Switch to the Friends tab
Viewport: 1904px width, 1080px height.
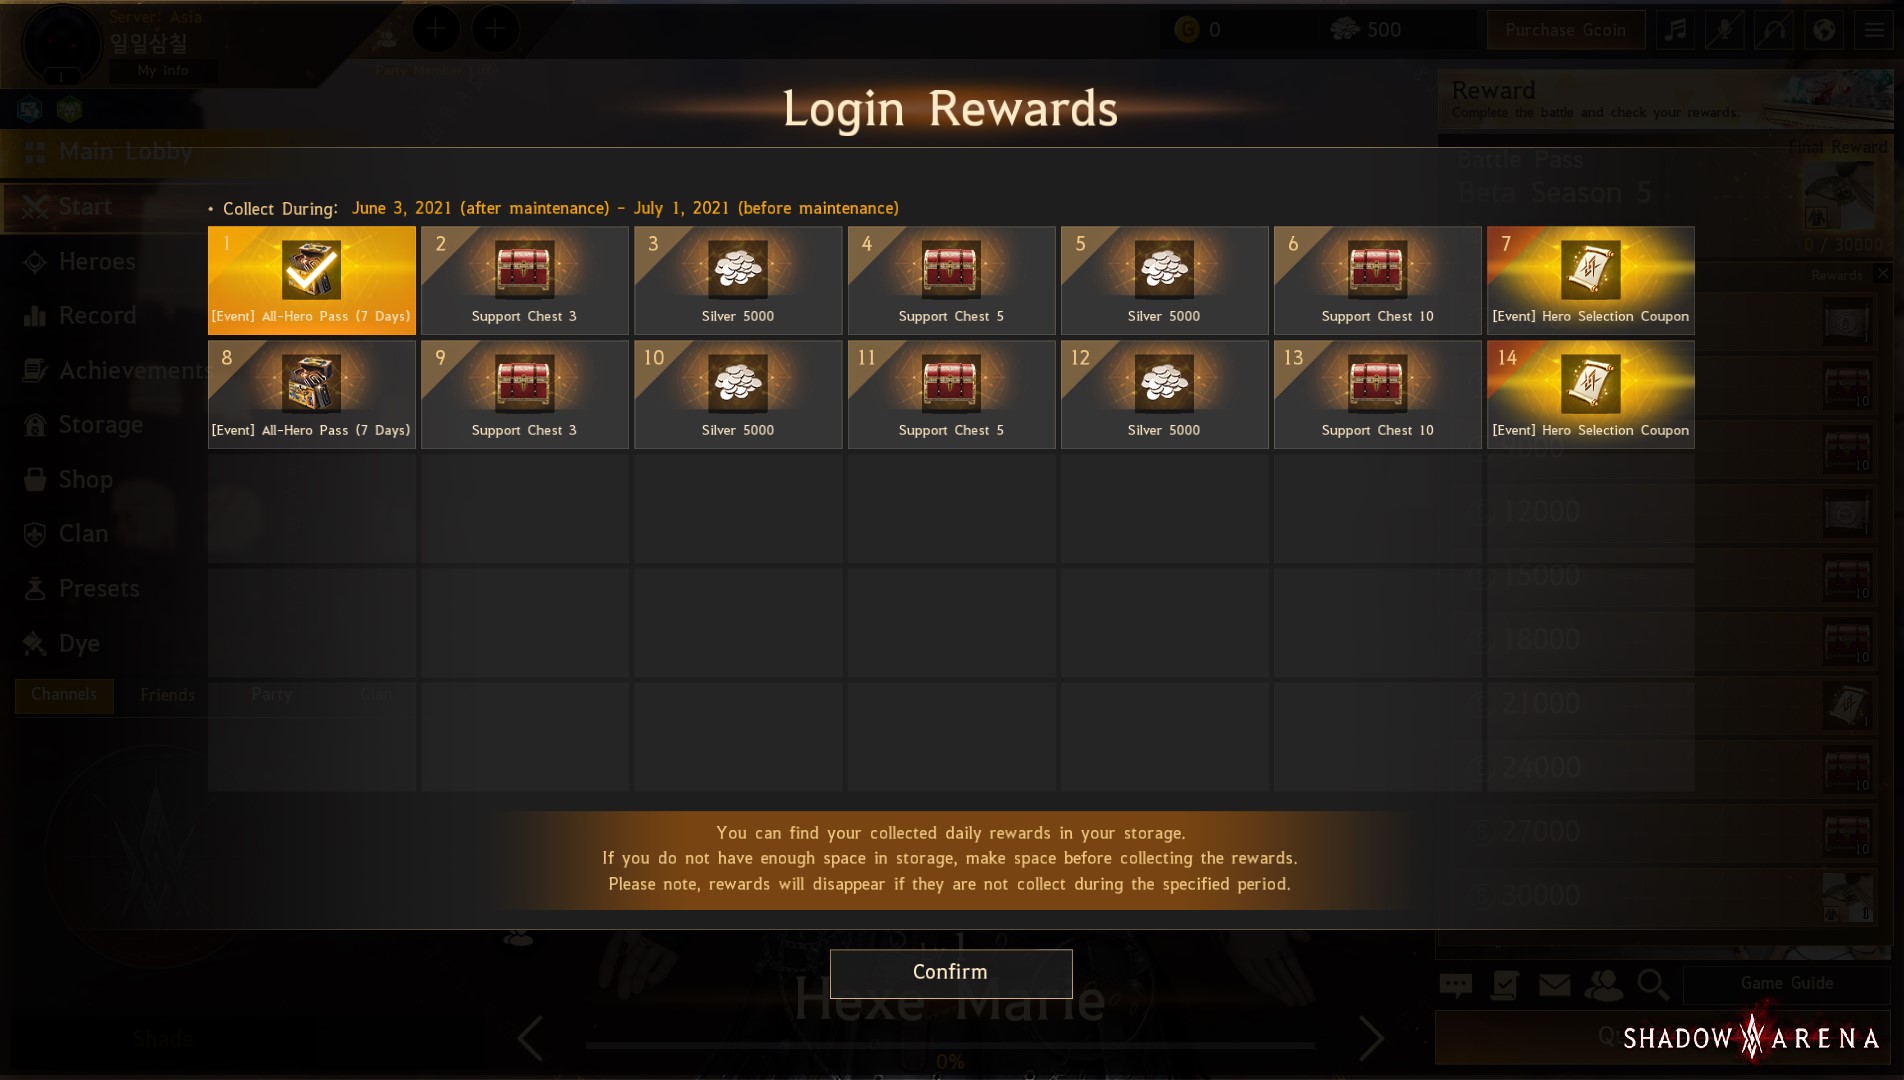(167, 695)
